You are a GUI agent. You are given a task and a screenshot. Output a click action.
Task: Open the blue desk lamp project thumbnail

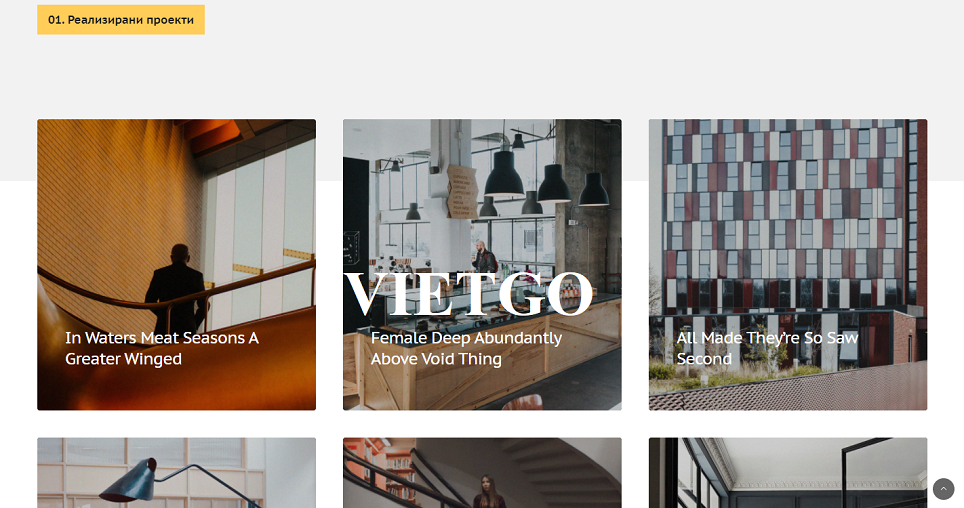tap(176, 473)
